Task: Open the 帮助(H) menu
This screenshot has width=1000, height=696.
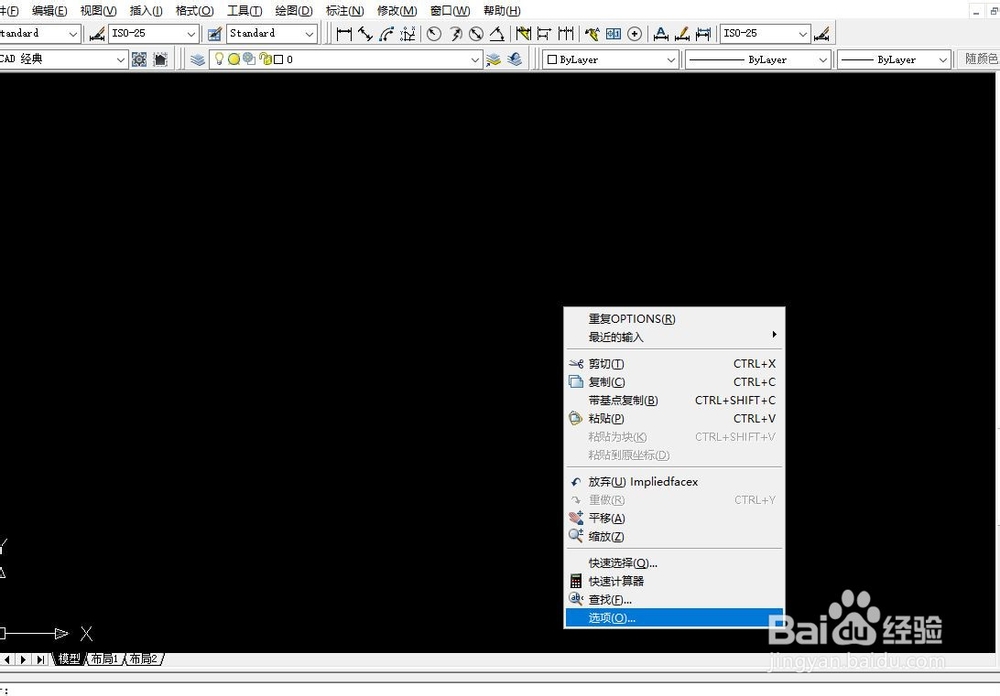Action: tap(501, 11)
